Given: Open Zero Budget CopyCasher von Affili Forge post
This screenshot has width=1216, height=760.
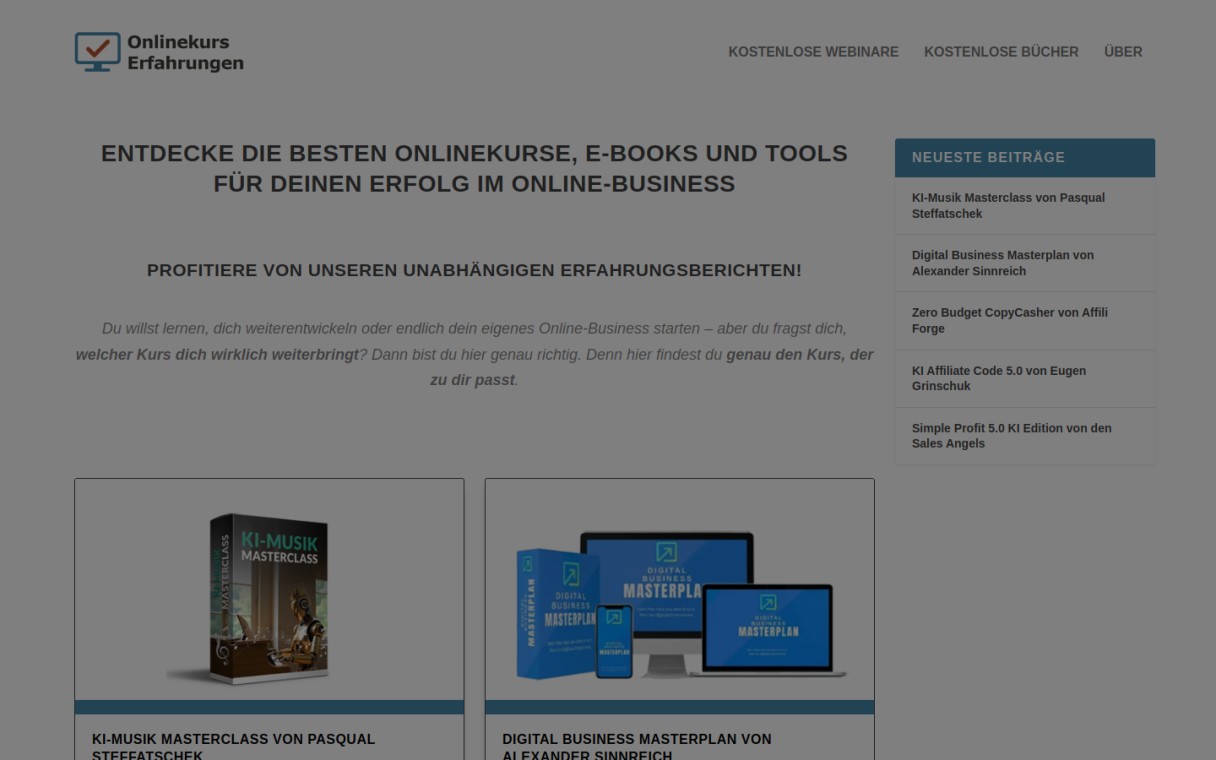Looking at the screenshot, I should pyautogui.click(x=1010, y=320).
